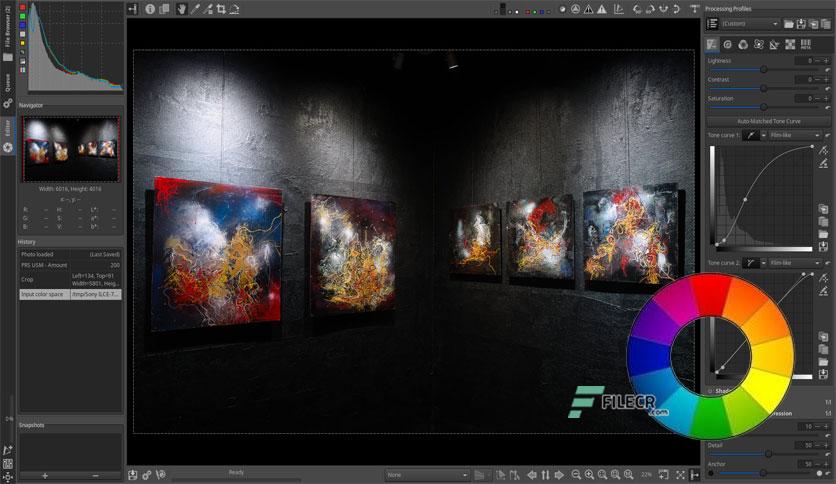The width and height of the screenshot is (836, 484).
Task: Toggle blue channel preview
Action: tap(542, 12)
